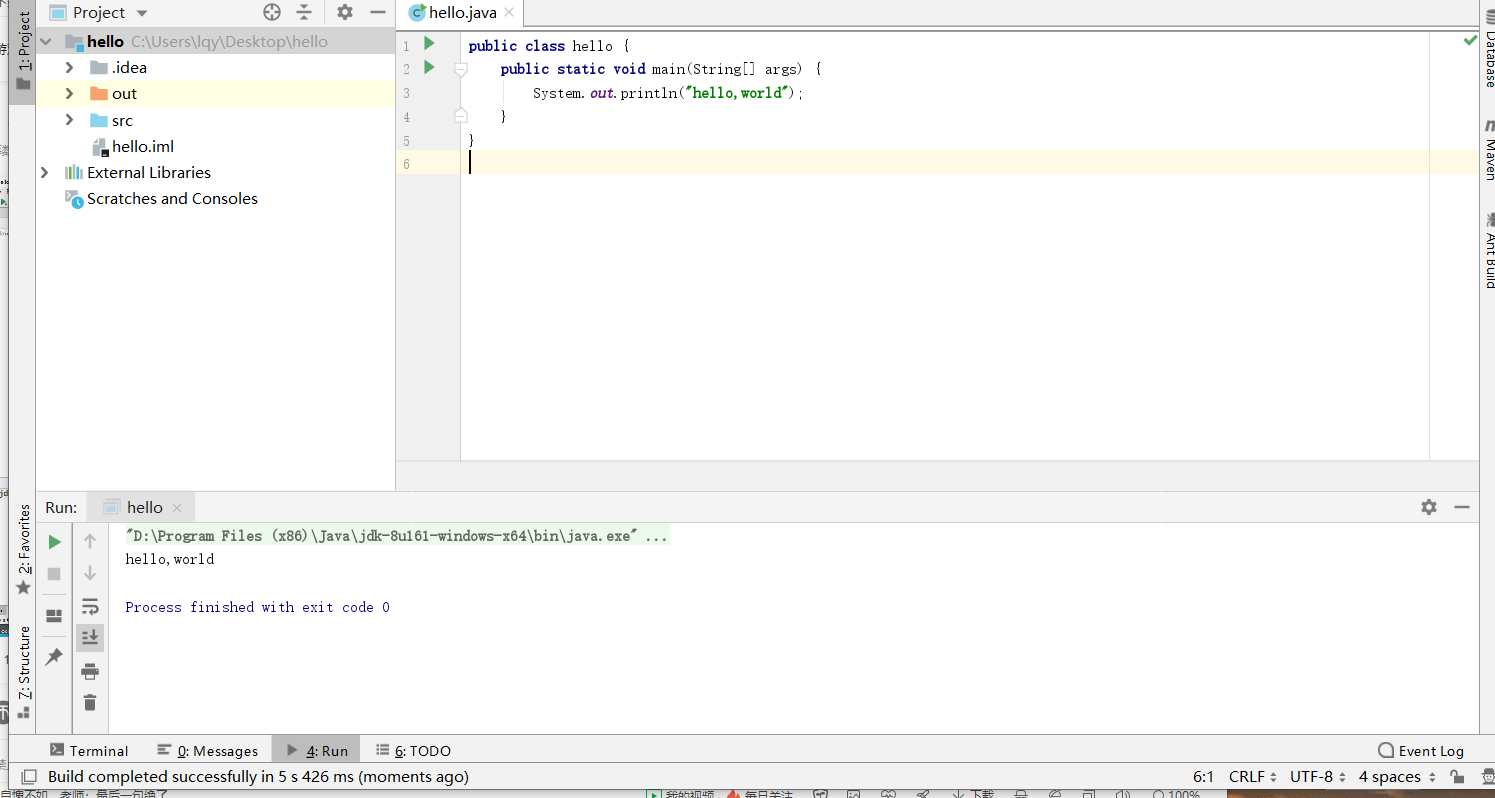Open Terminal tool window

point(88,750)
